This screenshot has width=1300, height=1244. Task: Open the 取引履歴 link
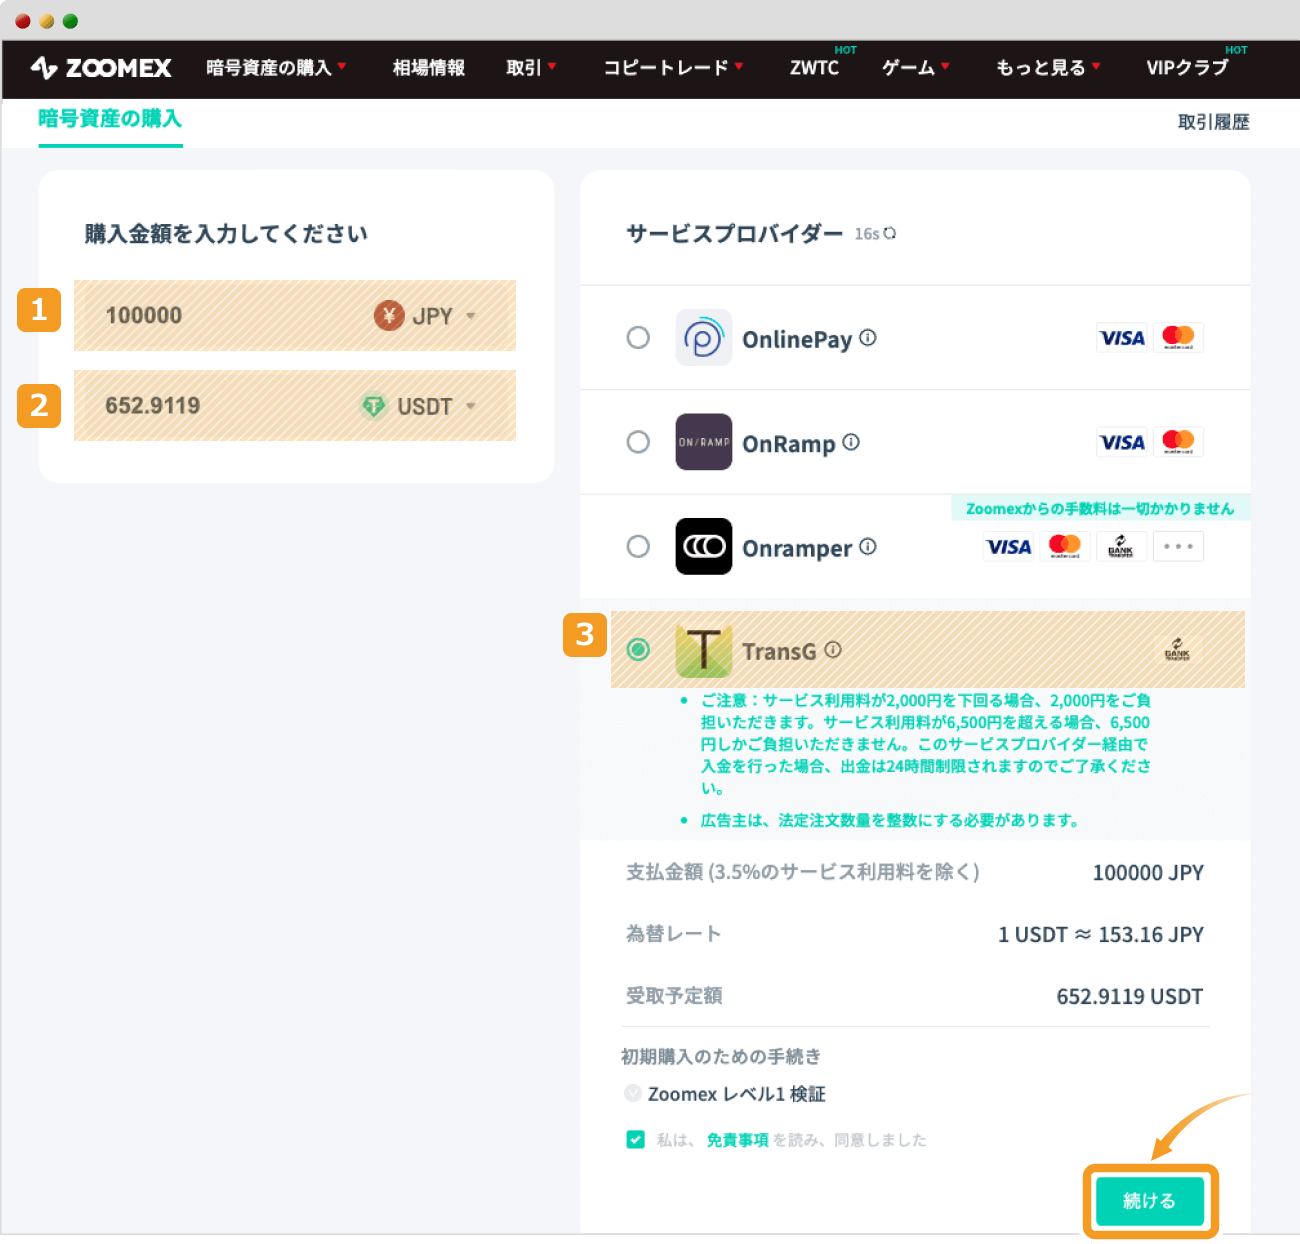1213,122
